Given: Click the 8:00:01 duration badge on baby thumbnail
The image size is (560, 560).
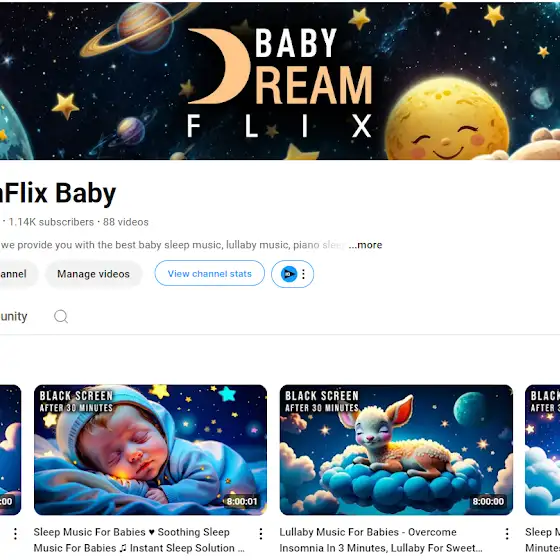Looking at the screenshot, I should pos(242,501).
